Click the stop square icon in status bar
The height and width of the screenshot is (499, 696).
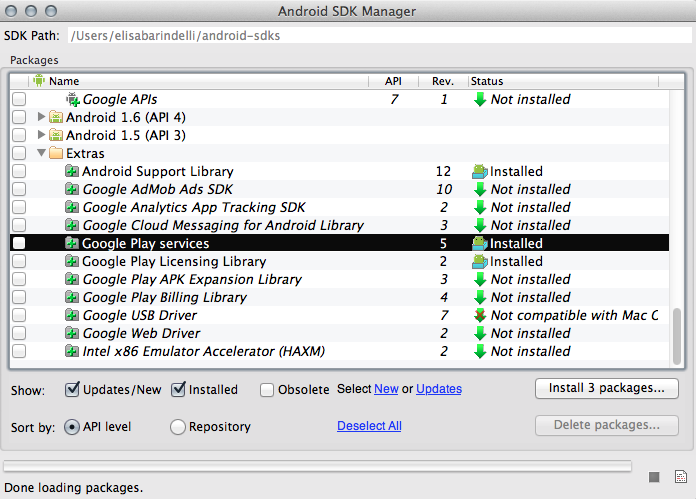tap(654, 477)
